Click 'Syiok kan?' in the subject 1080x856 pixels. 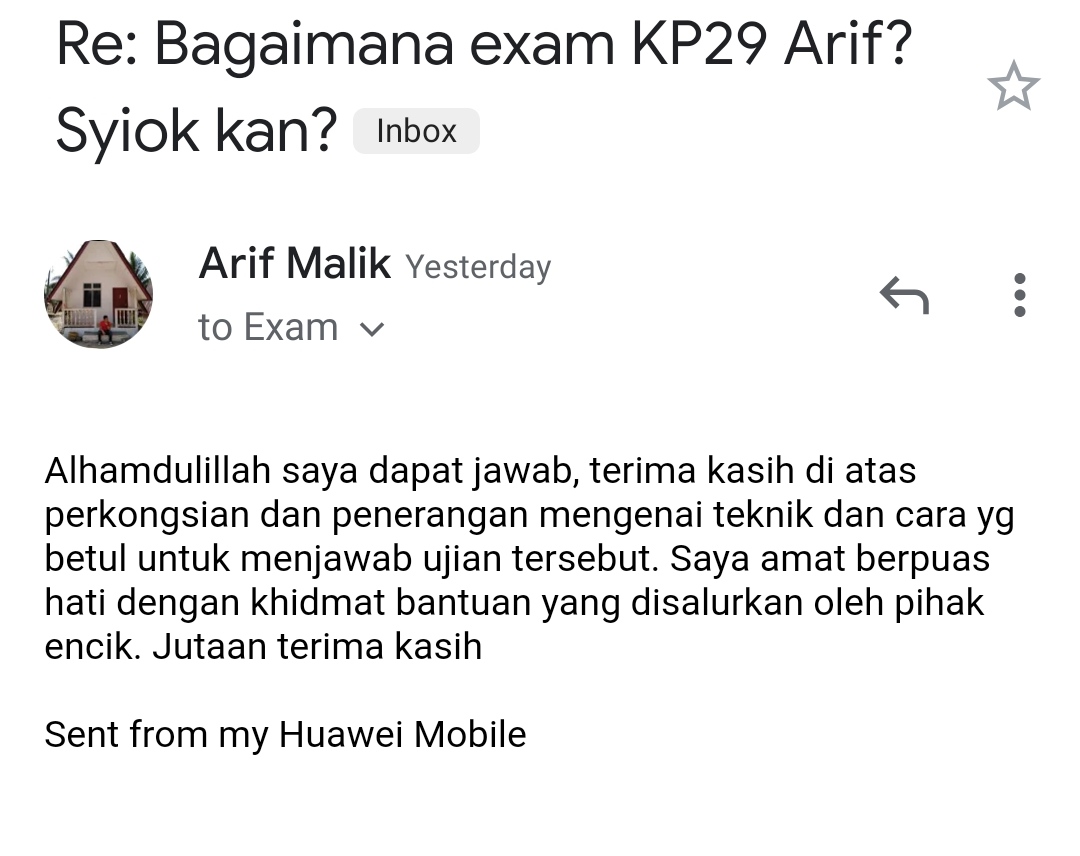coord(196,130)
